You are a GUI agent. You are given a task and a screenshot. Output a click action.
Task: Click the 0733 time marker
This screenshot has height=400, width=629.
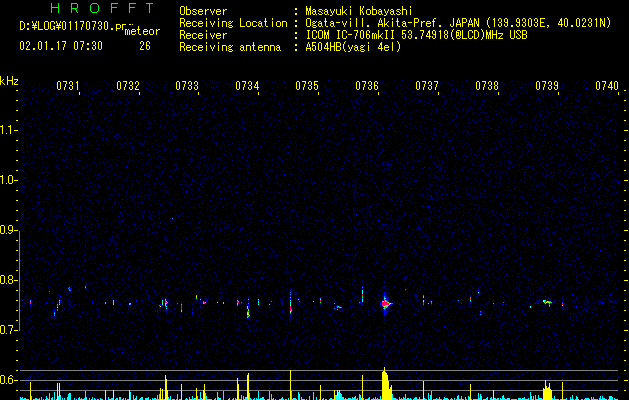[x=187, y=85]
